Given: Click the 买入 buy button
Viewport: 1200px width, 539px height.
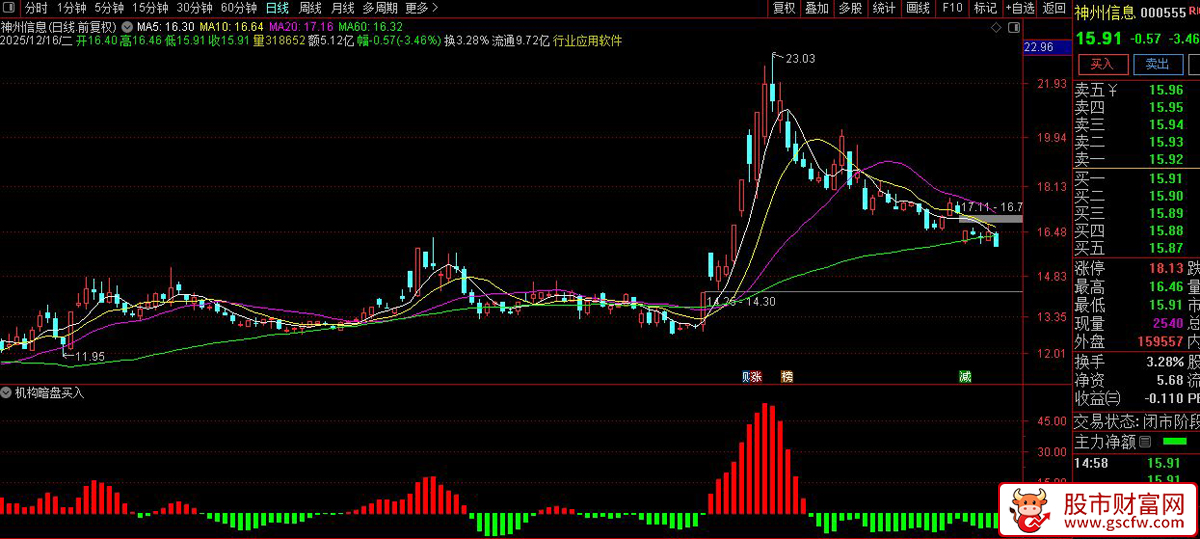Looking at the screenshot, I should click(x=1102, y=64).
